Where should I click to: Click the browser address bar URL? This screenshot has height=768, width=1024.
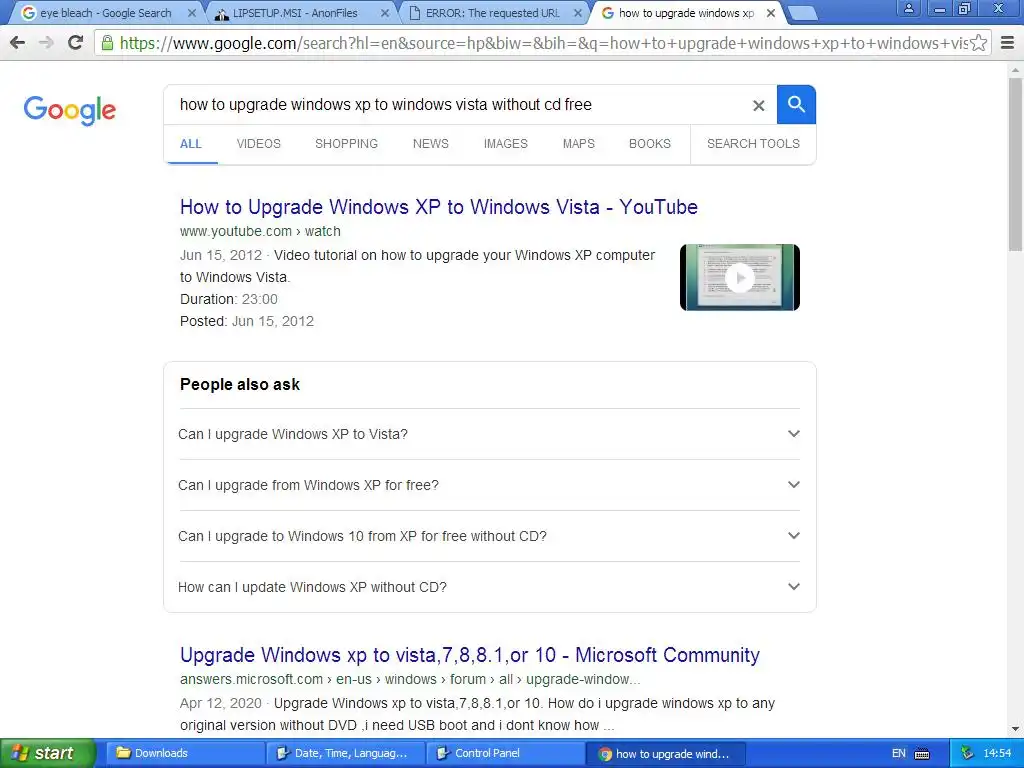pyautogui.click(x=542, y=43)
